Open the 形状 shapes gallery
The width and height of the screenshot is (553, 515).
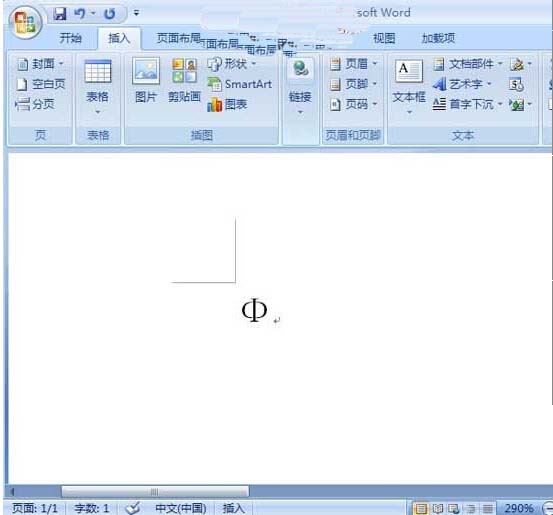click(231, 64)
